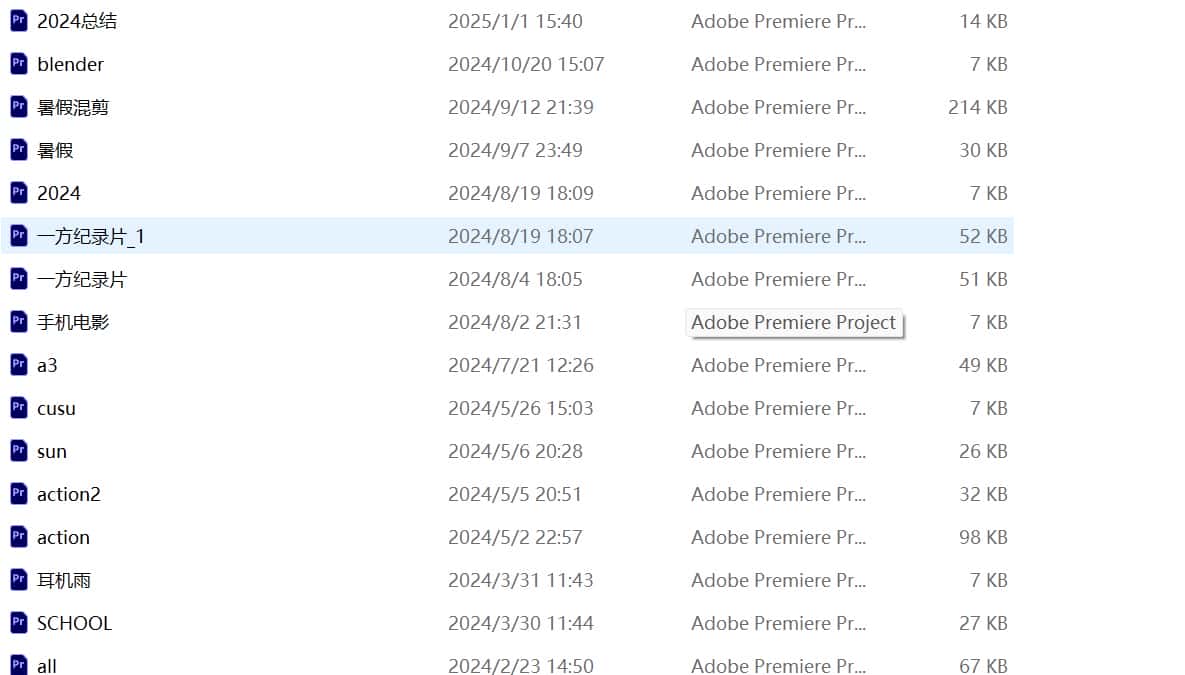The height and width of the screenshot is (675, 1185).
Task: Click the cusu Premiere file icon
Action: point(19,408)
